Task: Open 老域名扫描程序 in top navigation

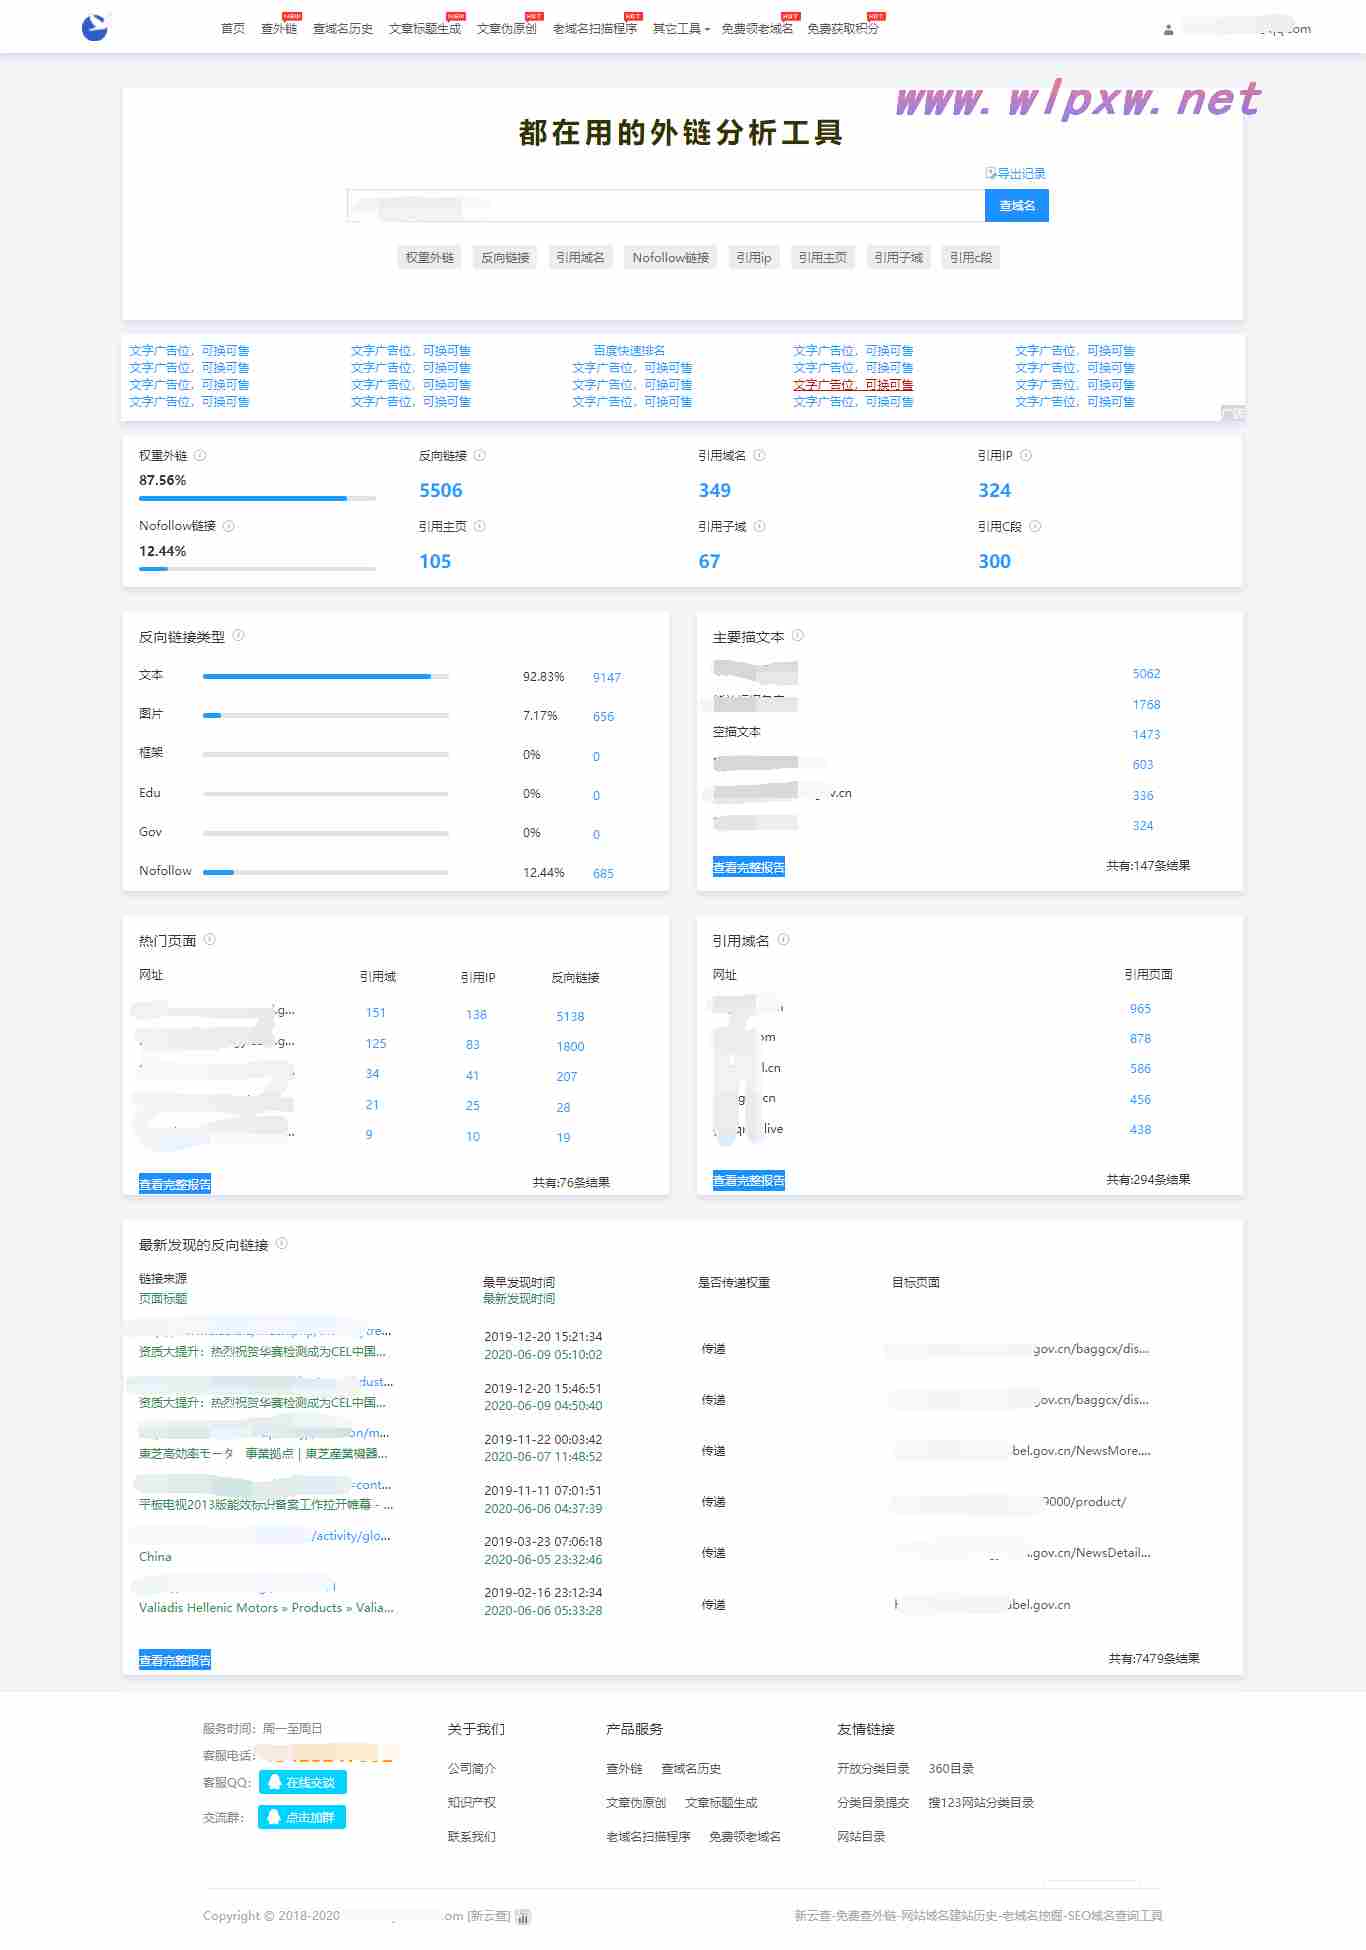Action: [x=595, y=29]
